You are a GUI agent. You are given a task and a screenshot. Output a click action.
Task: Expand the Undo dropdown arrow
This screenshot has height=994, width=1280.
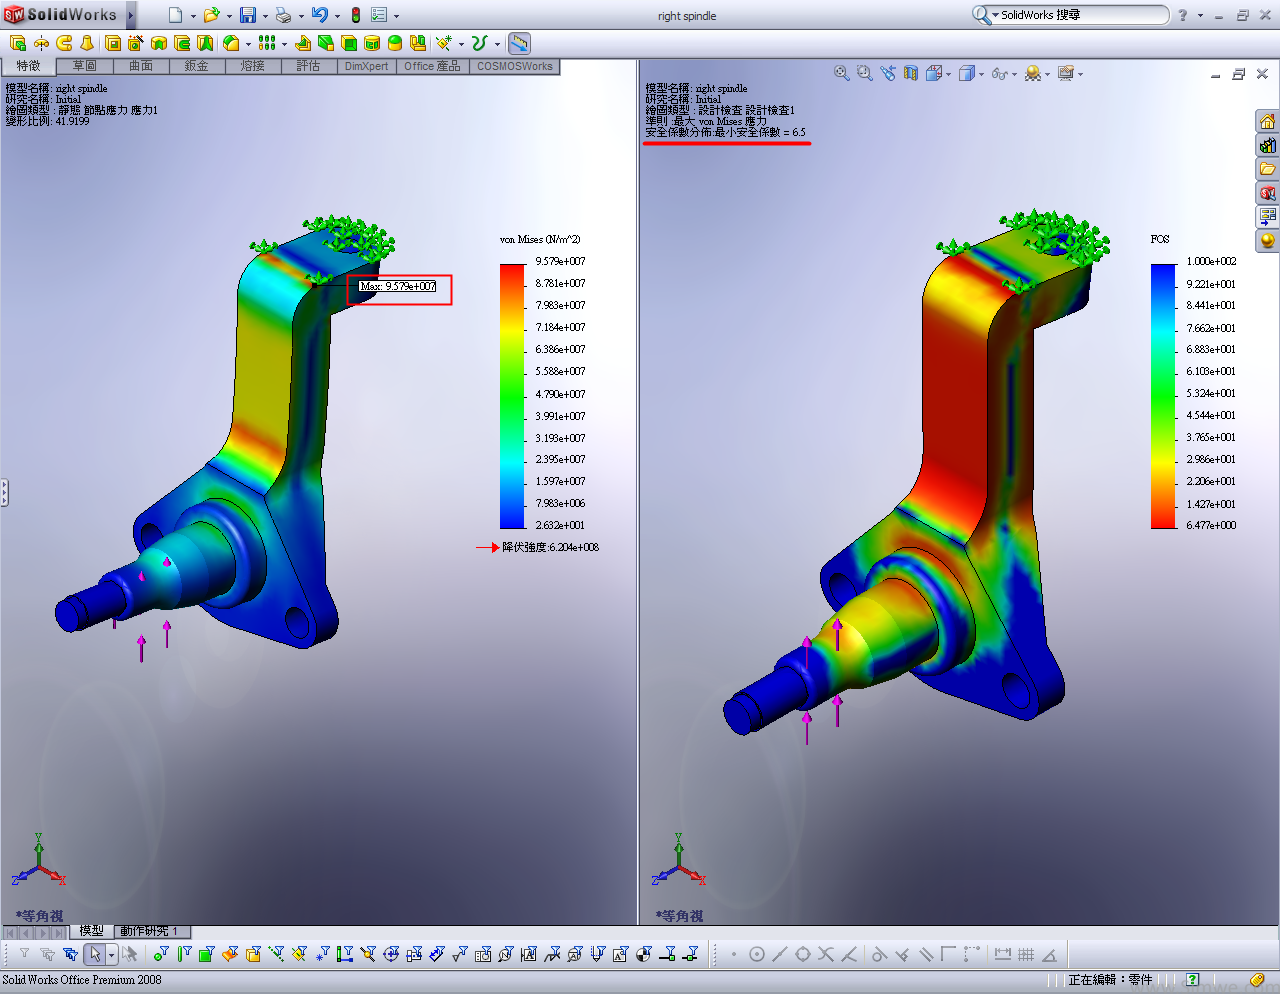click(x=337, y=16)
